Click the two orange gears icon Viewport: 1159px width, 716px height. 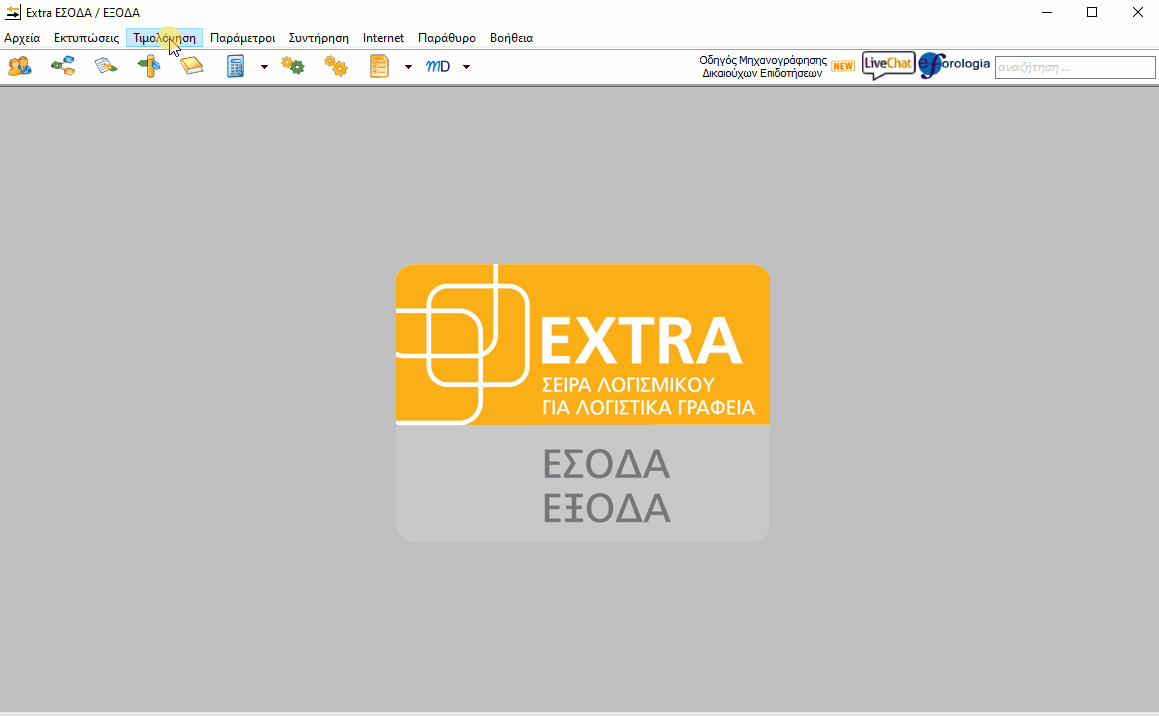tap(336, 67)
